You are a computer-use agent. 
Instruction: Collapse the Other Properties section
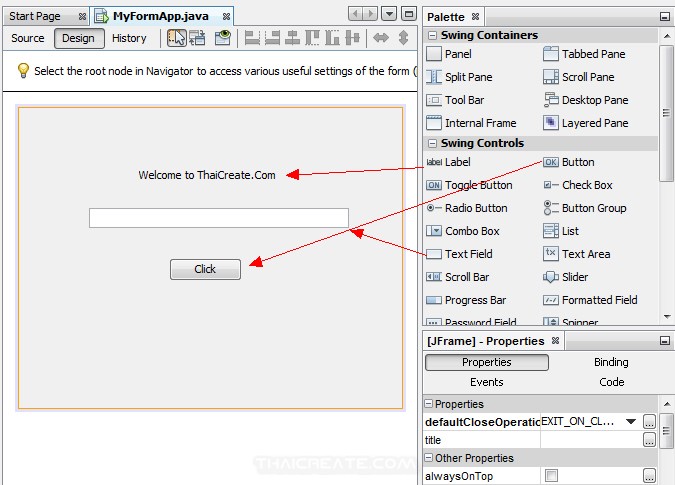(x=429, y=457)
